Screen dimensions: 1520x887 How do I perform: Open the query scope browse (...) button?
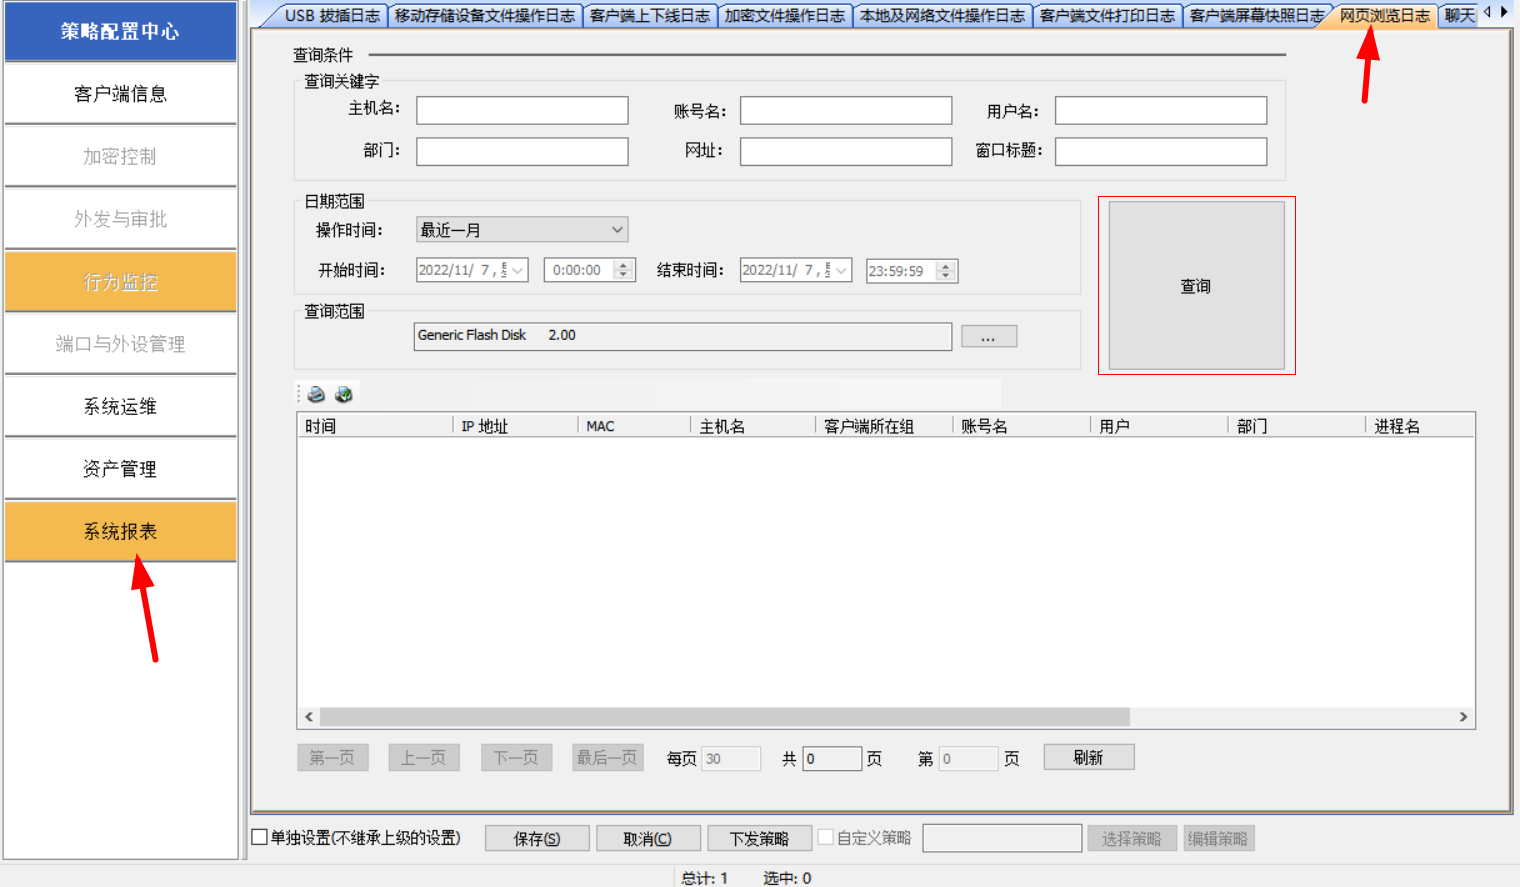988,337
